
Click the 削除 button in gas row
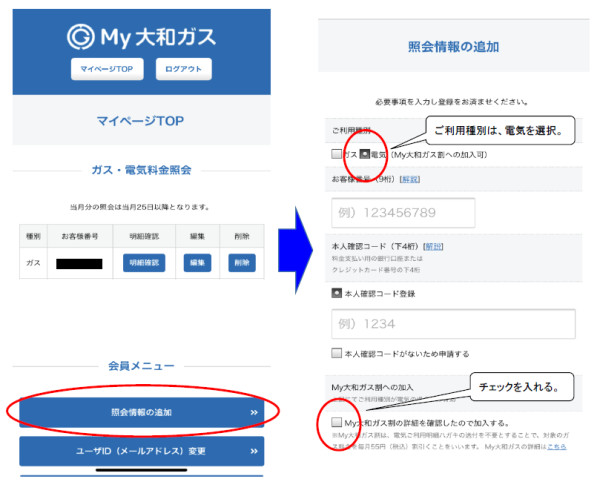(x=242, y=263)
